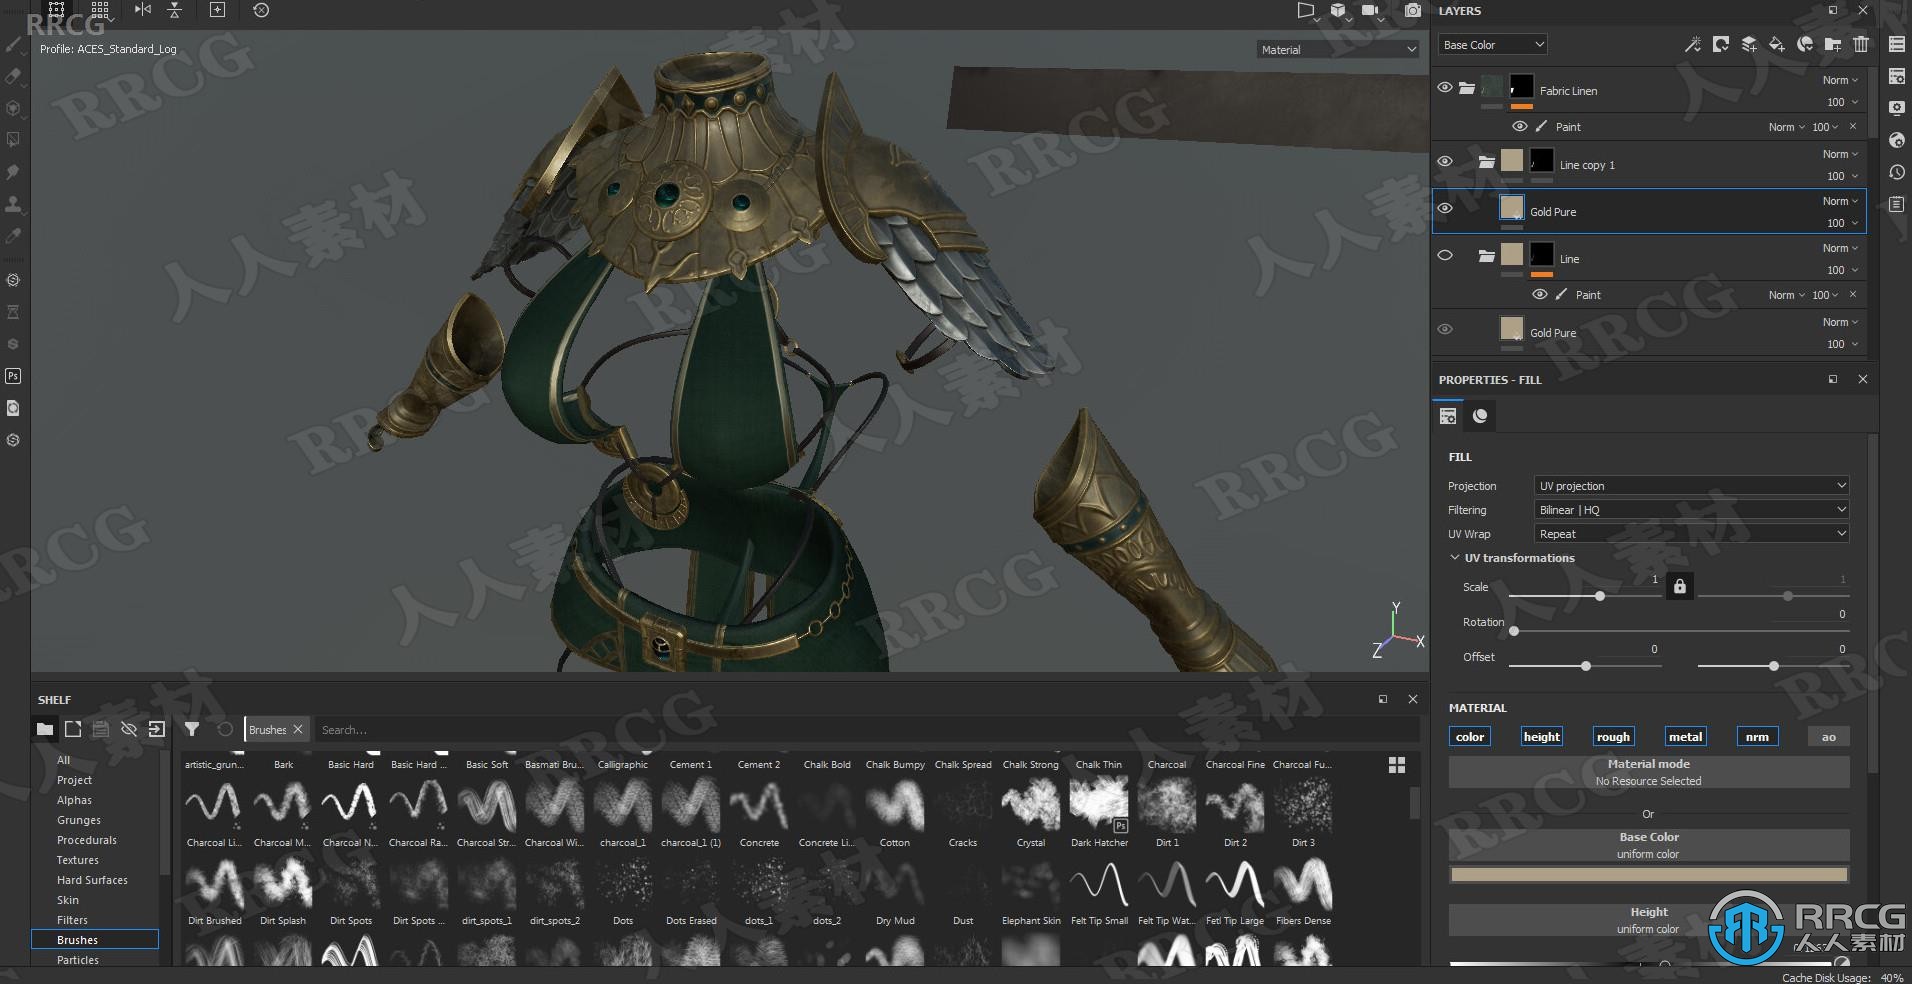
Task: Toggle the scale lock icon
Action: pos(1680,586)
